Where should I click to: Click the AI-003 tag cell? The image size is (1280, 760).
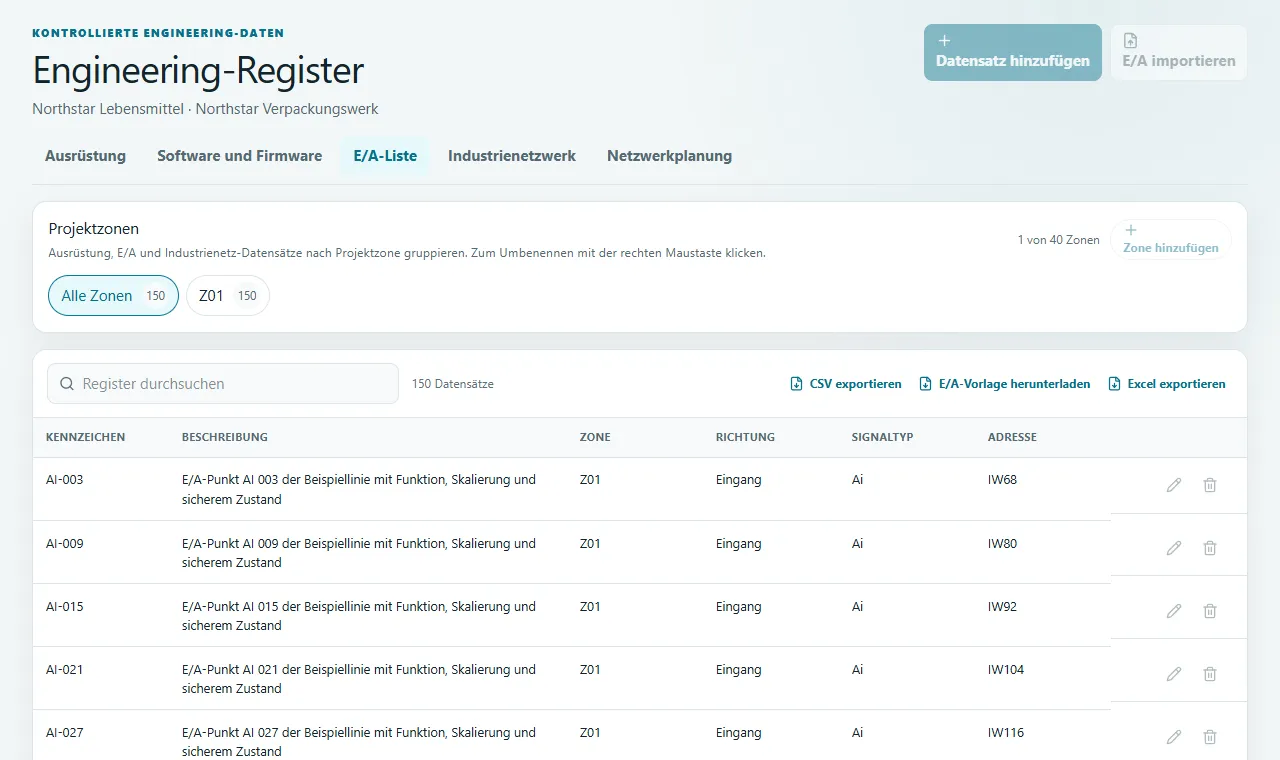[65, 480]
